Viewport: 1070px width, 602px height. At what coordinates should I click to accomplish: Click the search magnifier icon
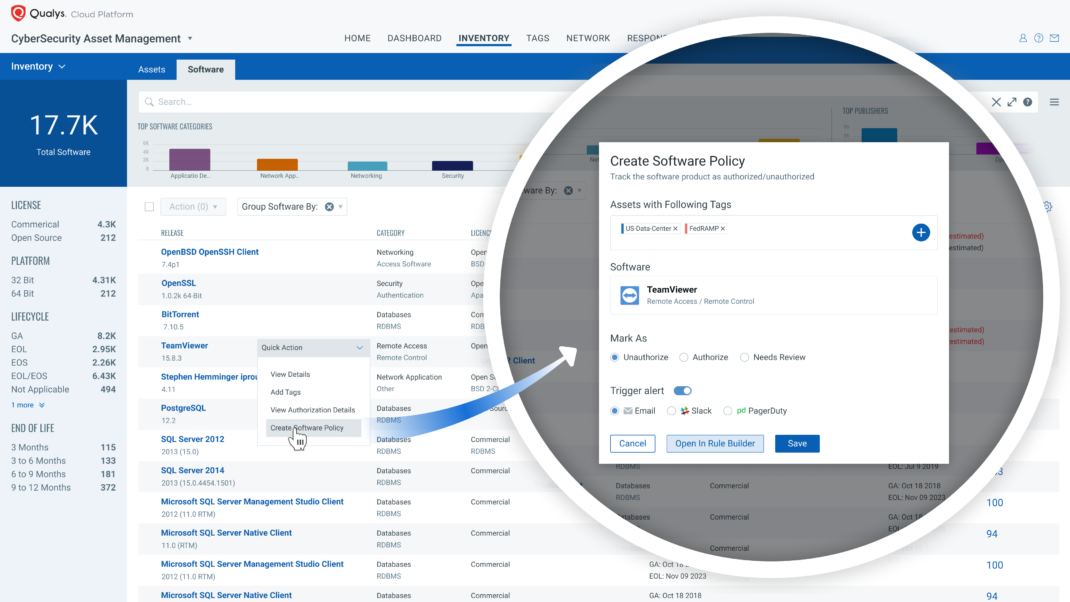(x=149, y=102)
